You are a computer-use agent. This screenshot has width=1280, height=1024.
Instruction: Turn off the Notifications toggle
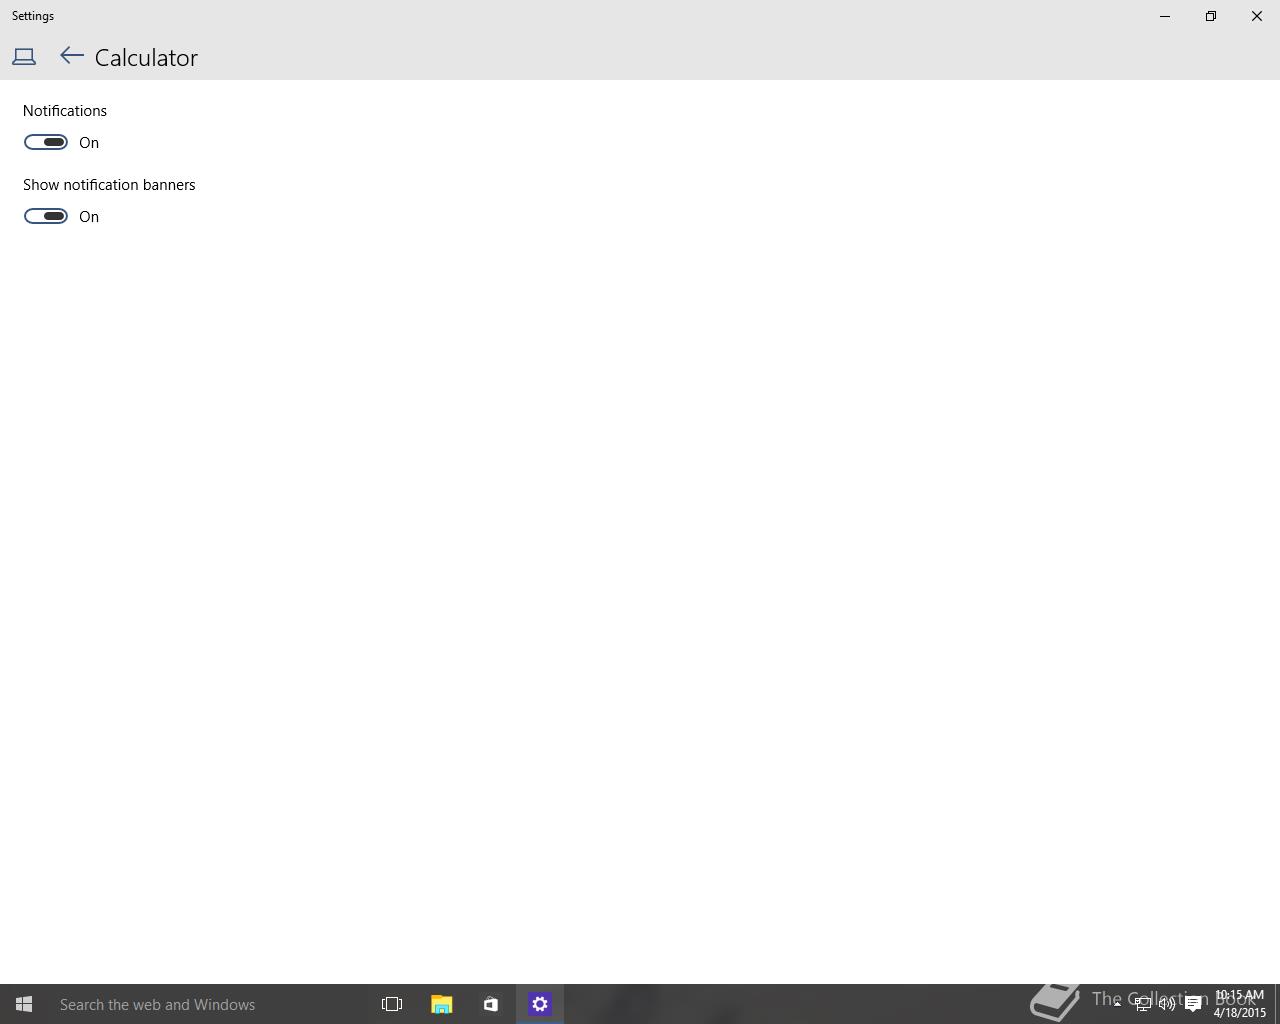(x=46, y=142)
